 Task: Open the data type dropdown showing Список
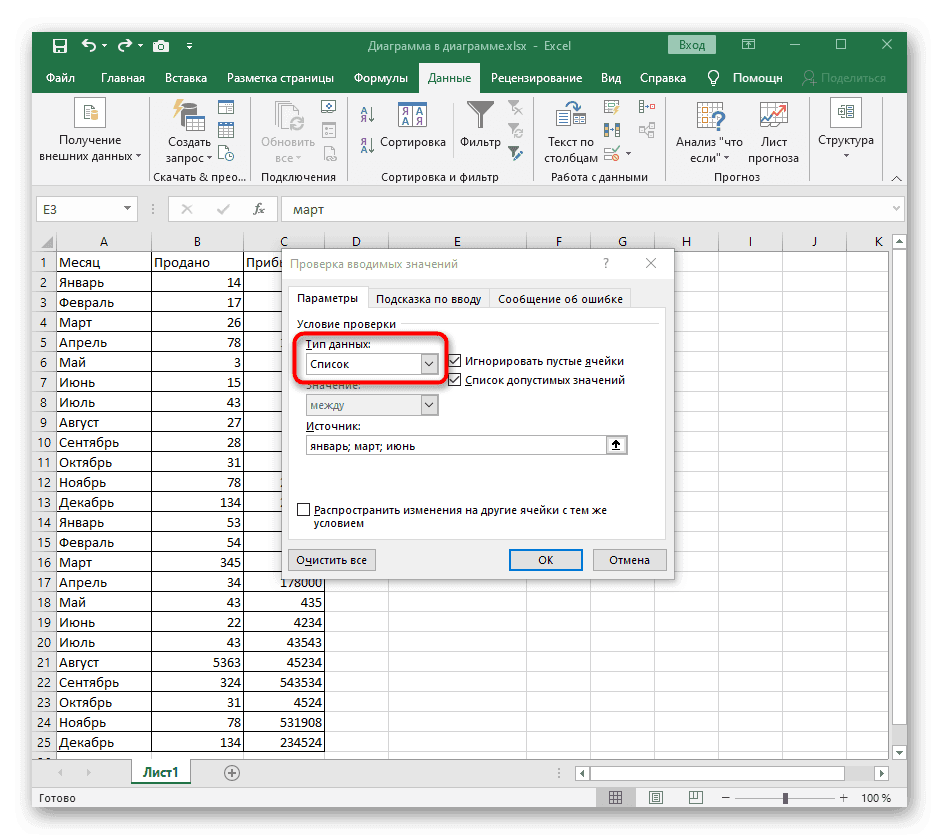429,365
